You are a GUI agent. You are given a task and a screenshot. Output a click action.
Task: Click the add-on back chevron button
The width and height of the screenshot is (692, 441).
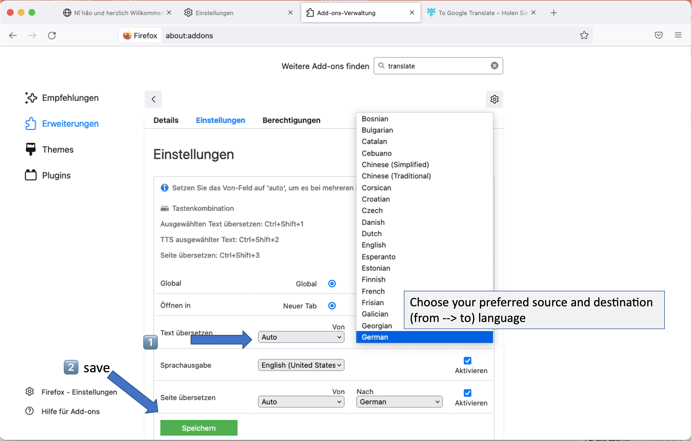point(153,99)
